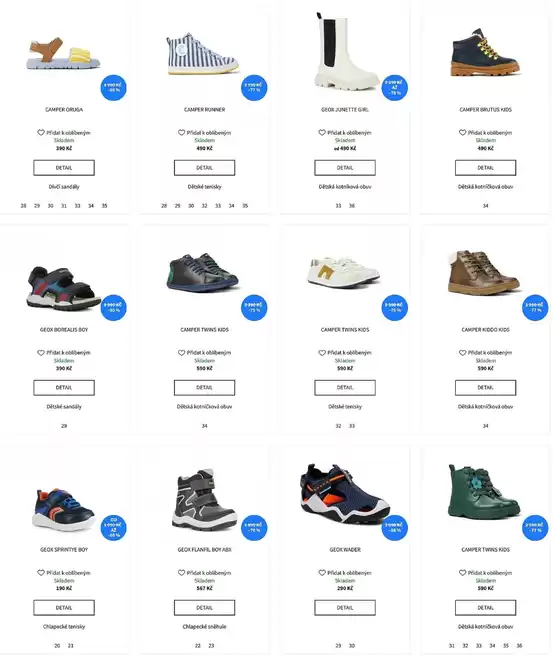560x663 pixels.
Task: Click heart icon for Camper Kiddo Kids
Action: tap(462, 353)
